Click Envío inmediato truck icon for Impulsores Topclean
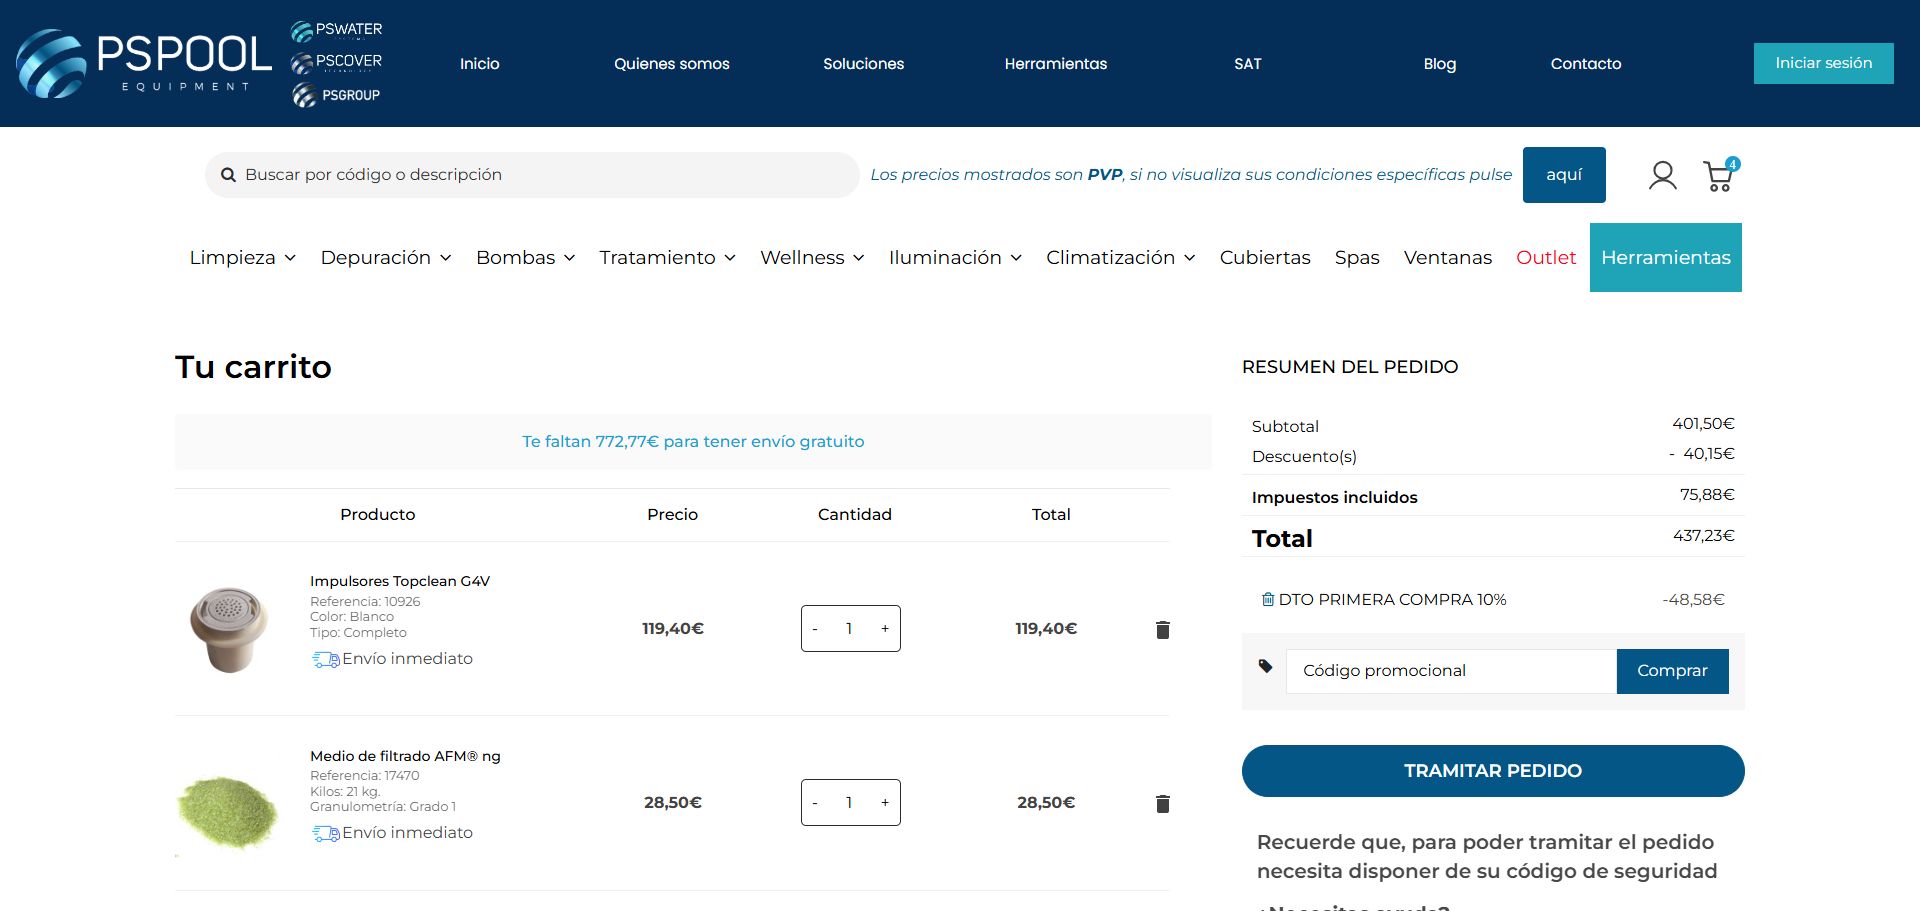The height and width of the screenshot is (911, 1920). point(326,659)
